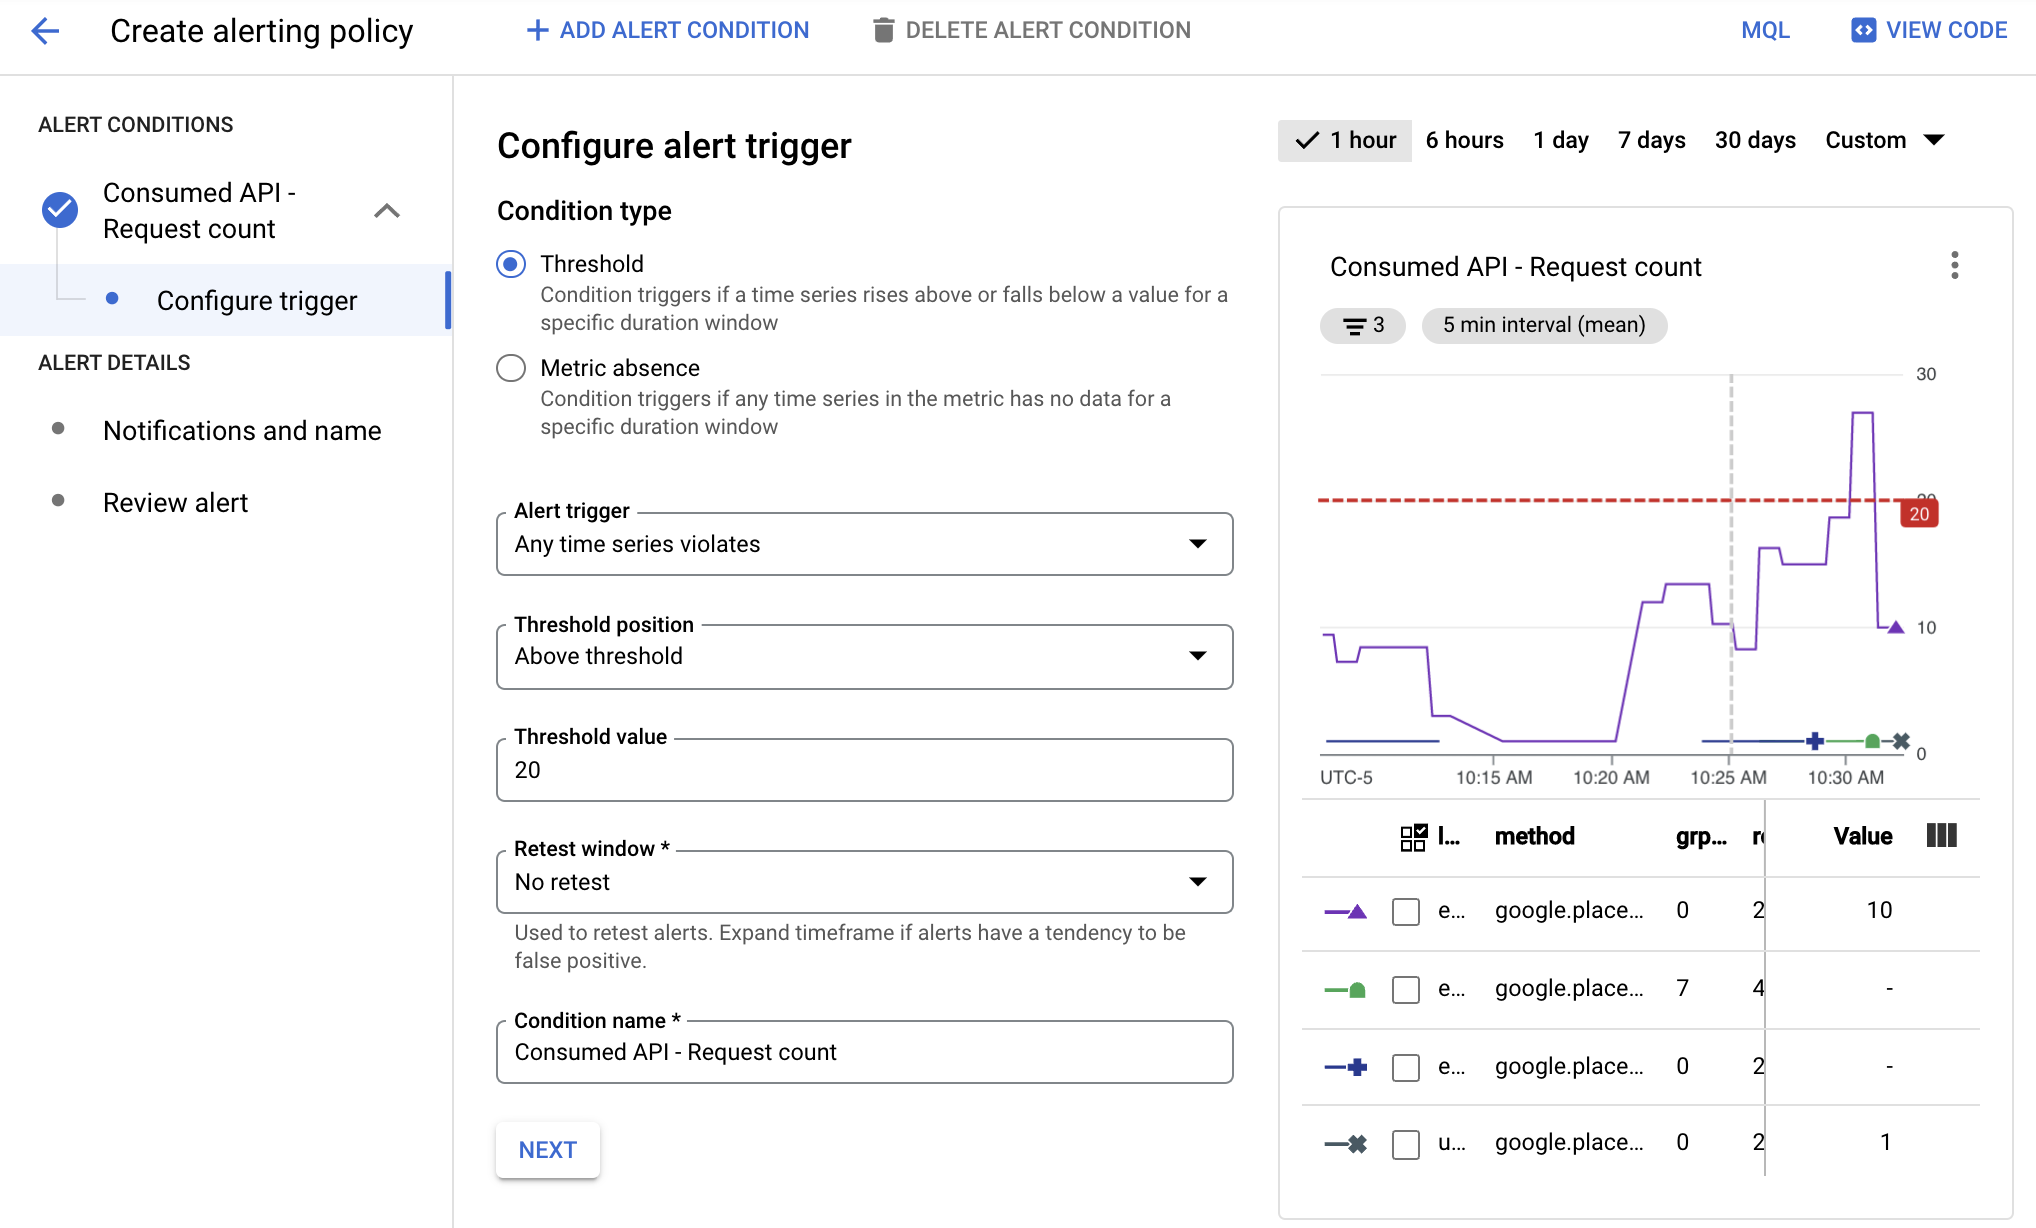The width and height of the screenshot is (2036, 1228).
Task: Select the 7 days time range tab
Action: (x=1652, y=140)
